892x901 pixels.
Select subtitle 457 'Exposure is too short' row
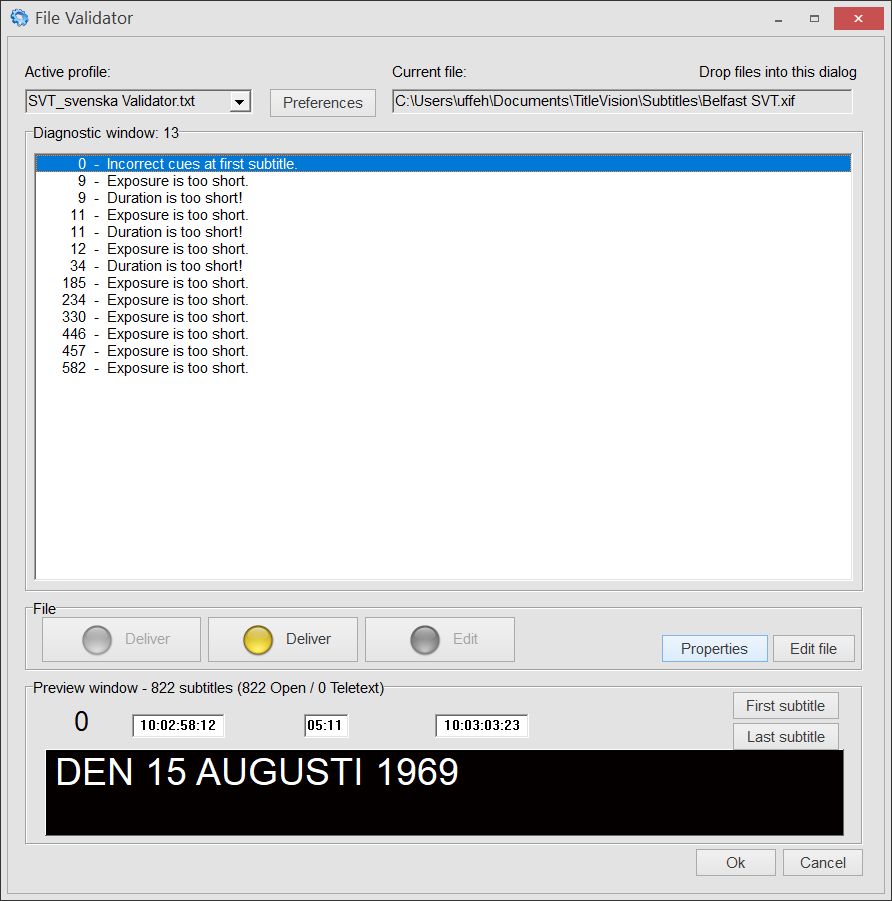pyautogui.click(x=443, y=351)
